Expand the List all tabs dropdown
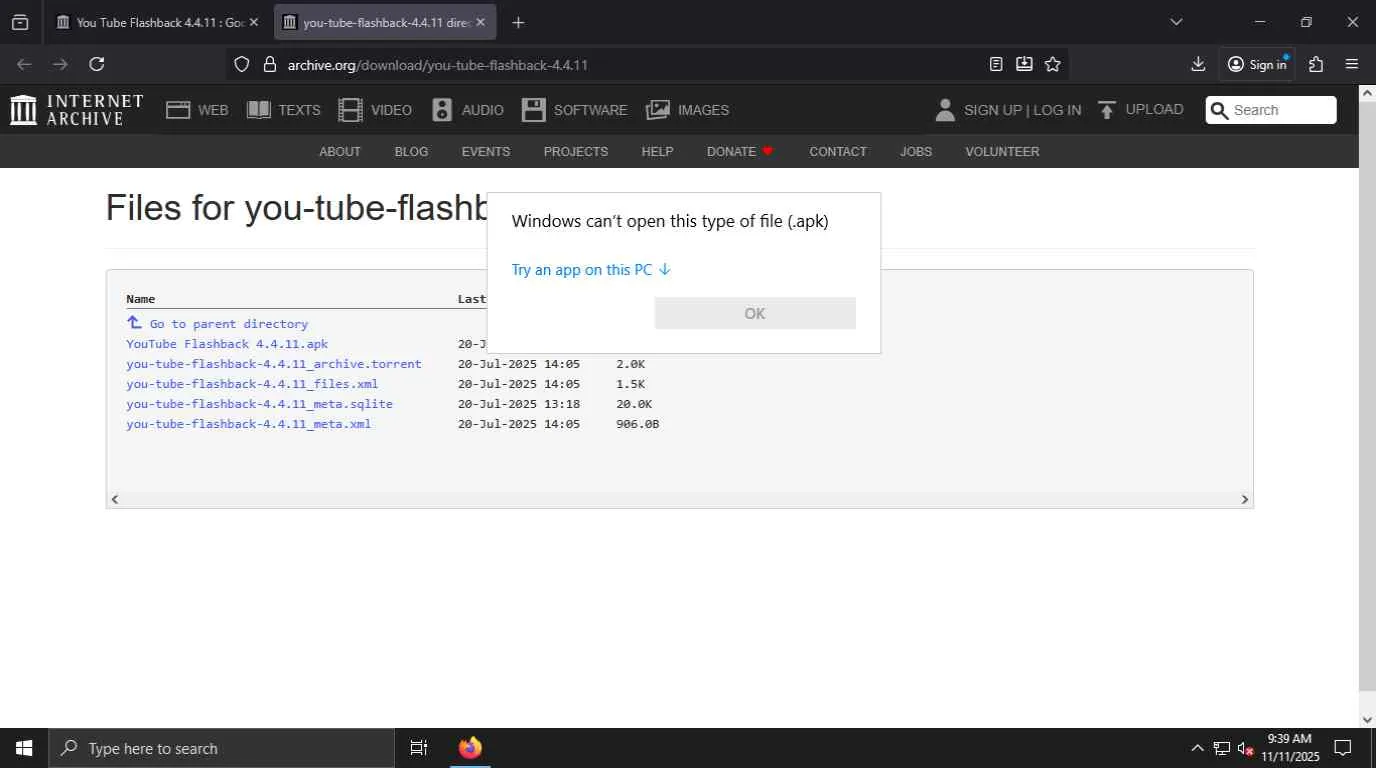This screenshot has width=1376, height=768. tap(1176, 22)
